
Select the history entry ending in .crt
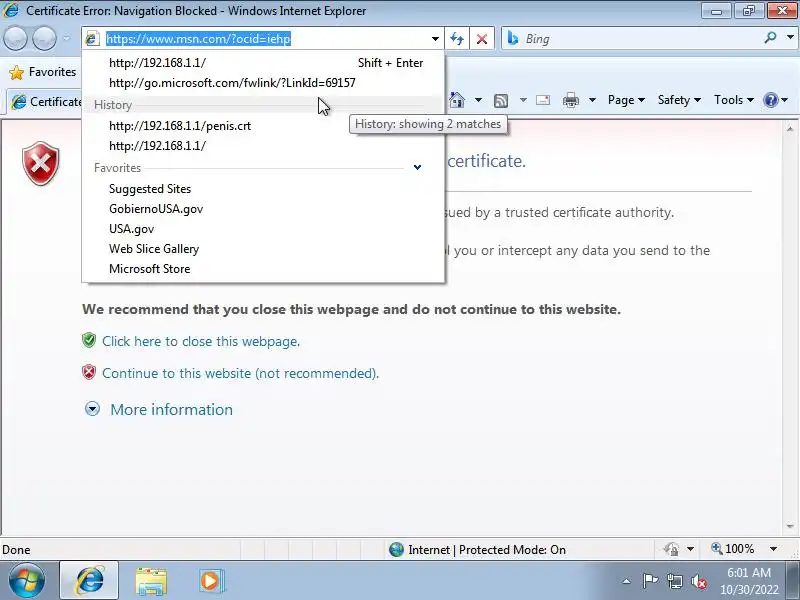tap(263, 126)
